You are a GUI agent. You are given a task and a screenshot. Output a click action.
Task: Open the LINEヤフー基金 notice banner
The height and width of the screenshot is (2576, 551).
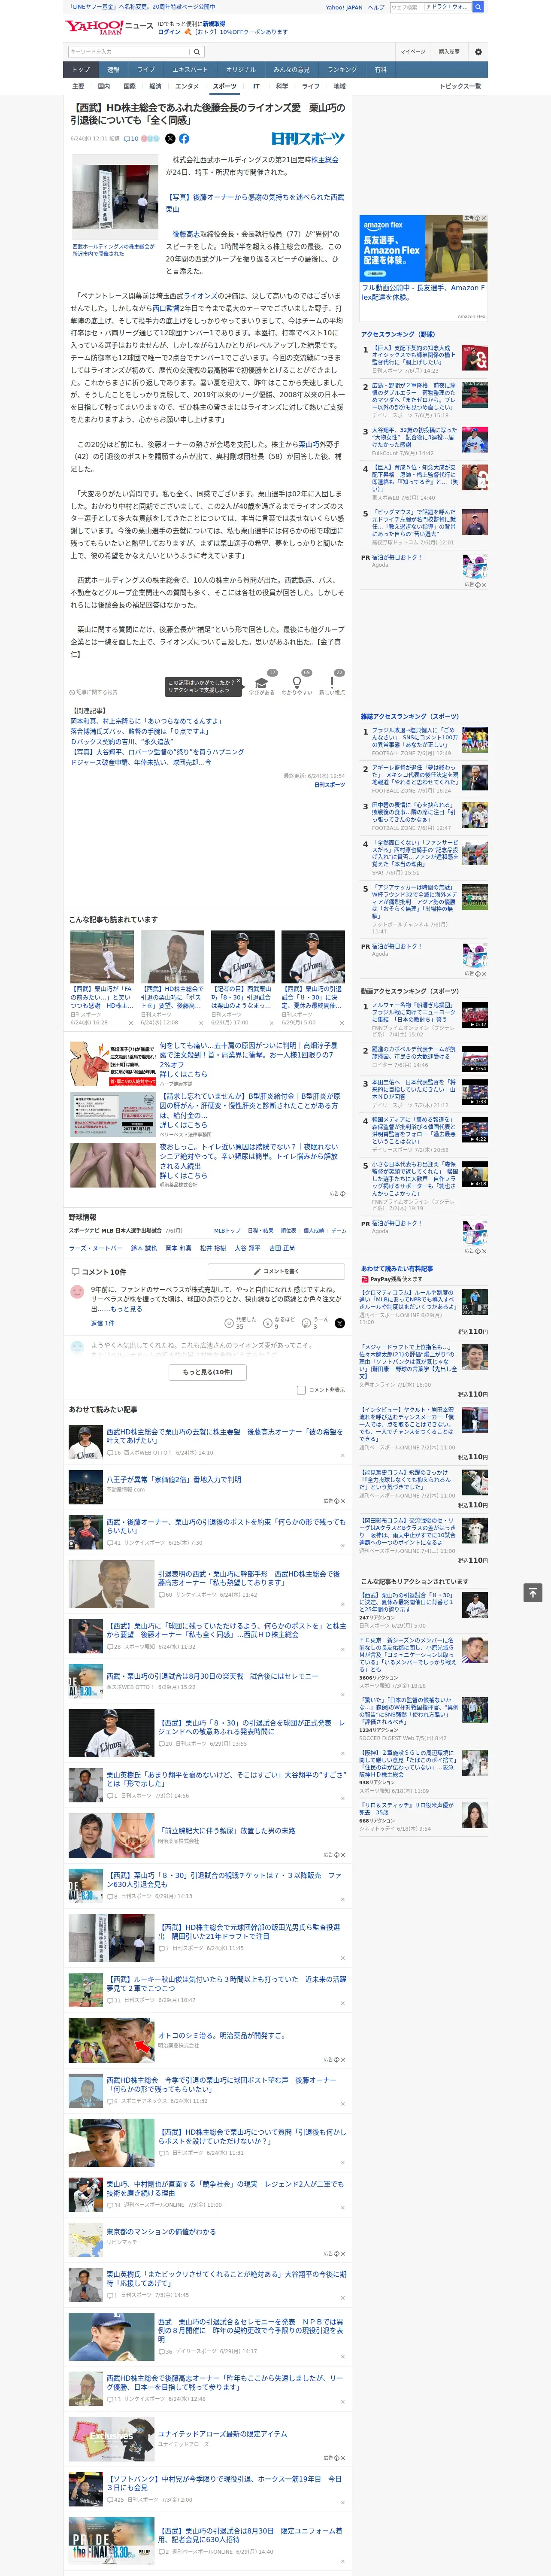[x=143, y=7]
